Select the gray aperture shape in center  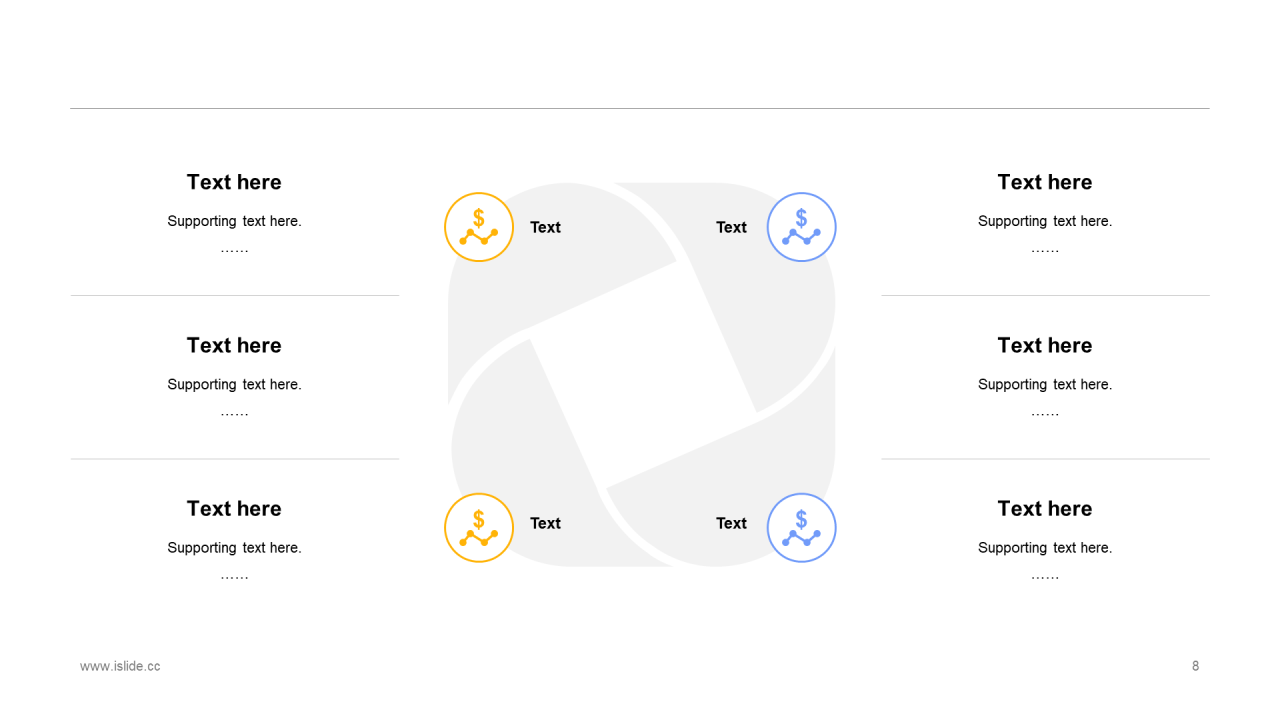tap(641, 374)
